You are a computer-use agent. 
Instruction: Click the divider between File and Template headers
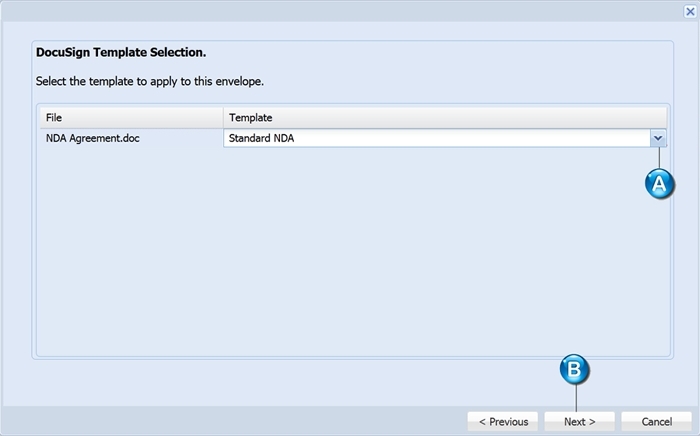(223, 118)
